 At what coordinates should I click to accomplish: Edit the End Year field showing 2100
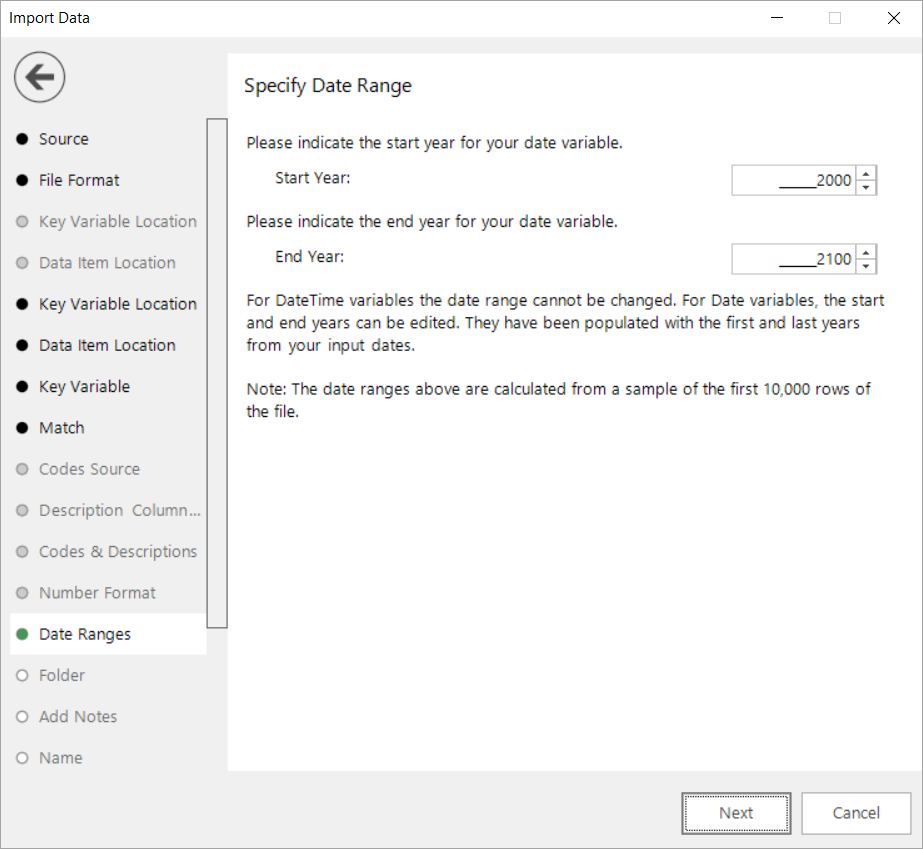(794, 259)
